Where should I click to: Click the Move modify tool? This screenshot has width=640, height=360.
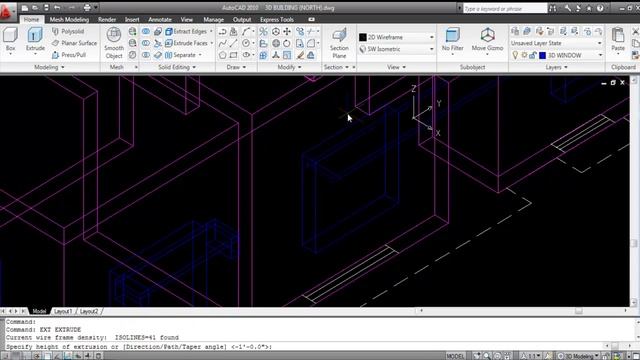(287, 31)
